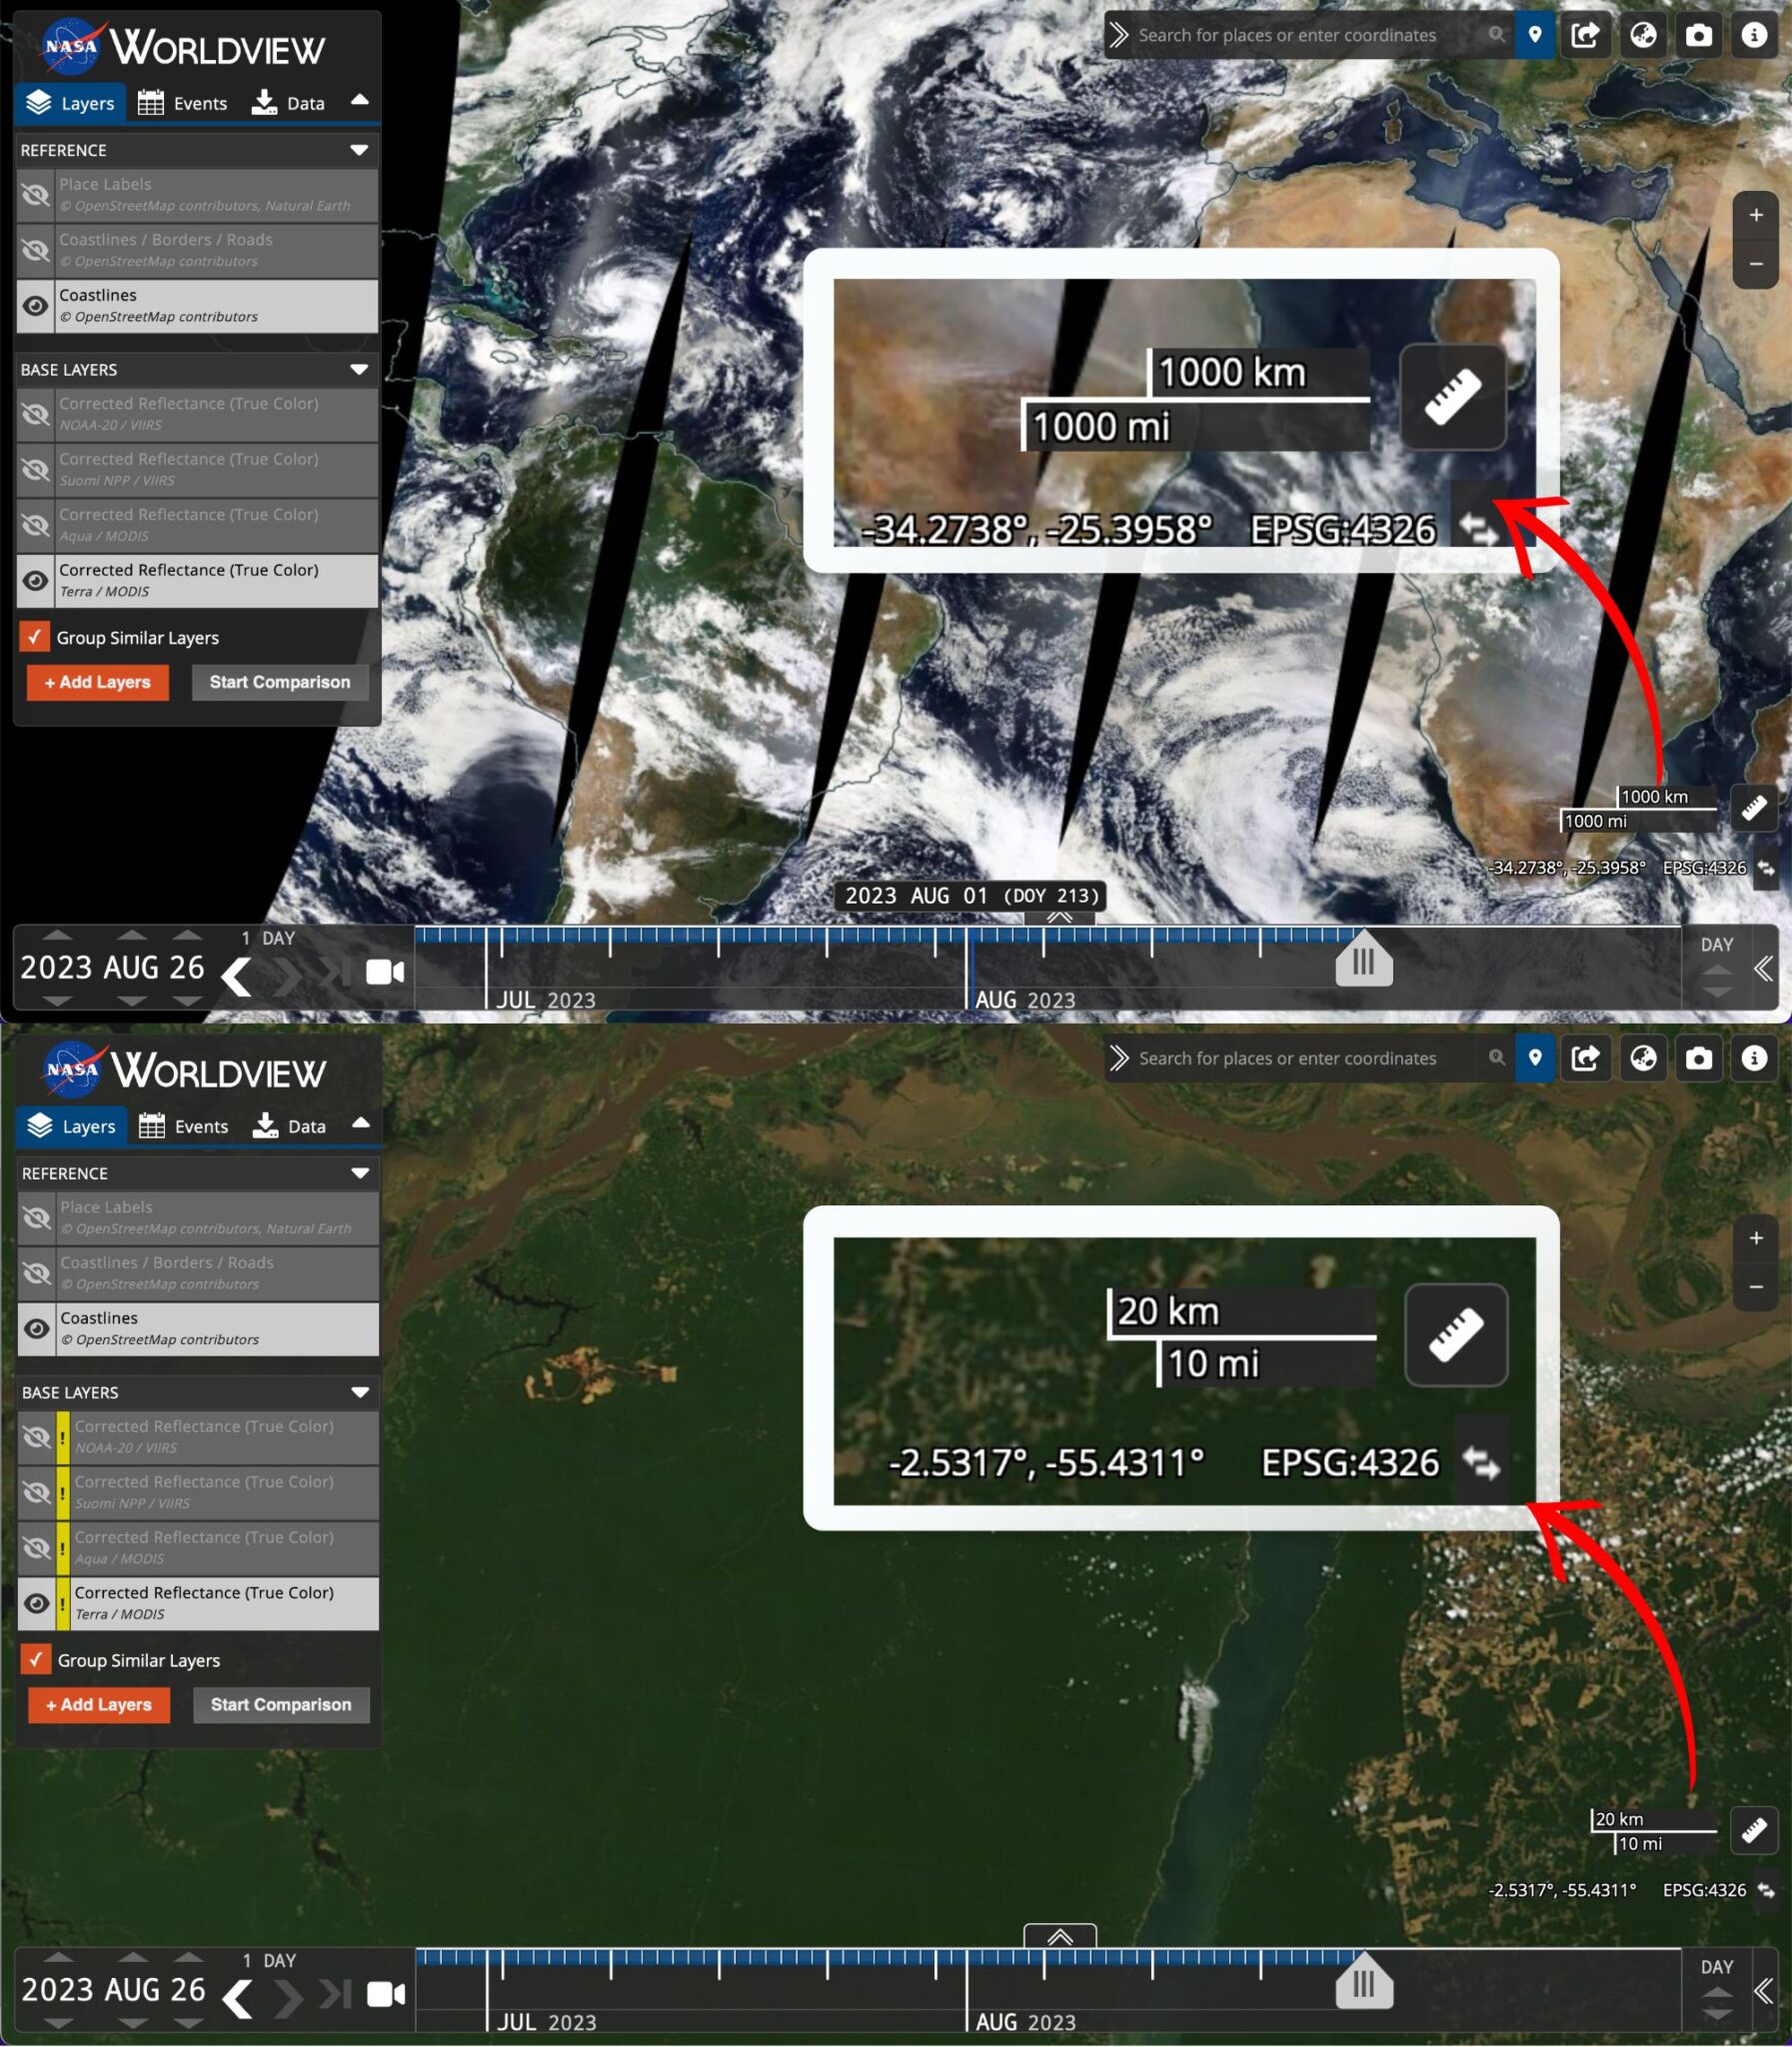Open Events tab in upper window
1792x2047 pixels.
tap(183, 103)
